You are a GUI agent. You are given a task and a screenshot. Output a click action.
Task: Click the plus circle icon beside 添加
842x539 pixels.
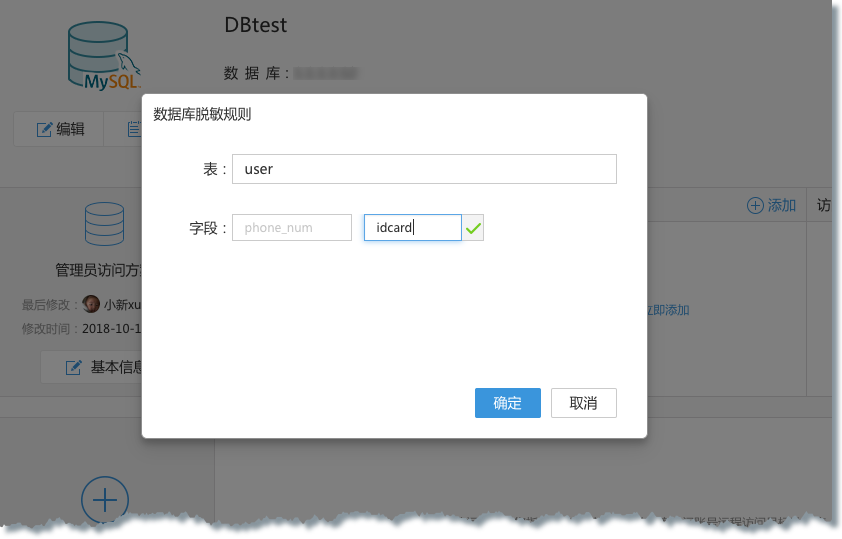[x=755, y=205]
